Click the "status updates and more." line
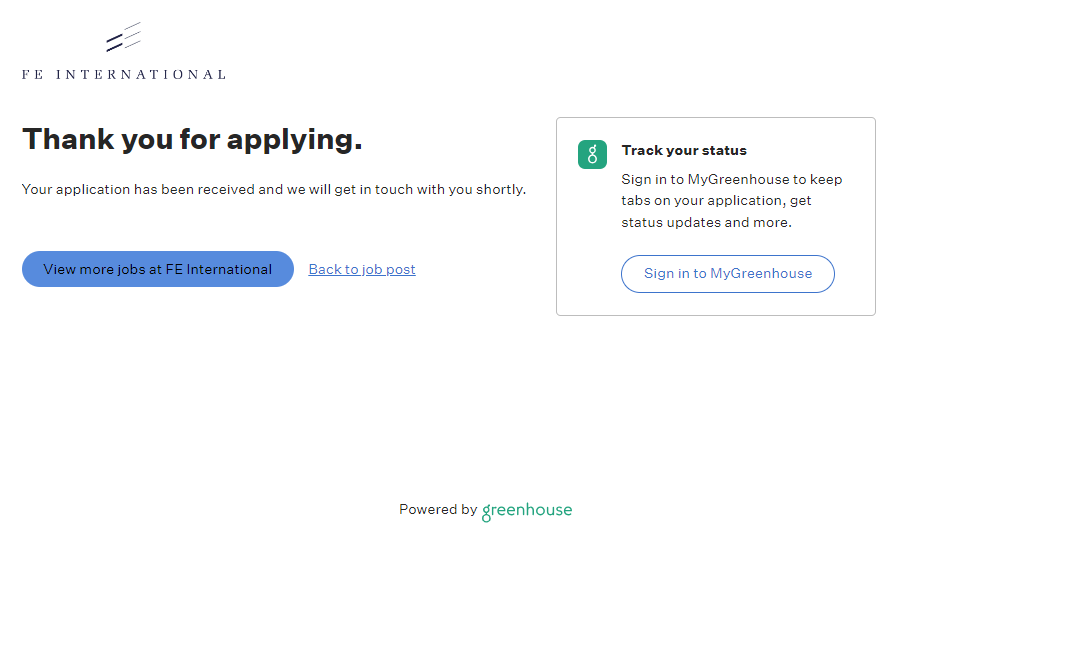The width and height of the screenshot is (1078, 652). tap(706, 222)
